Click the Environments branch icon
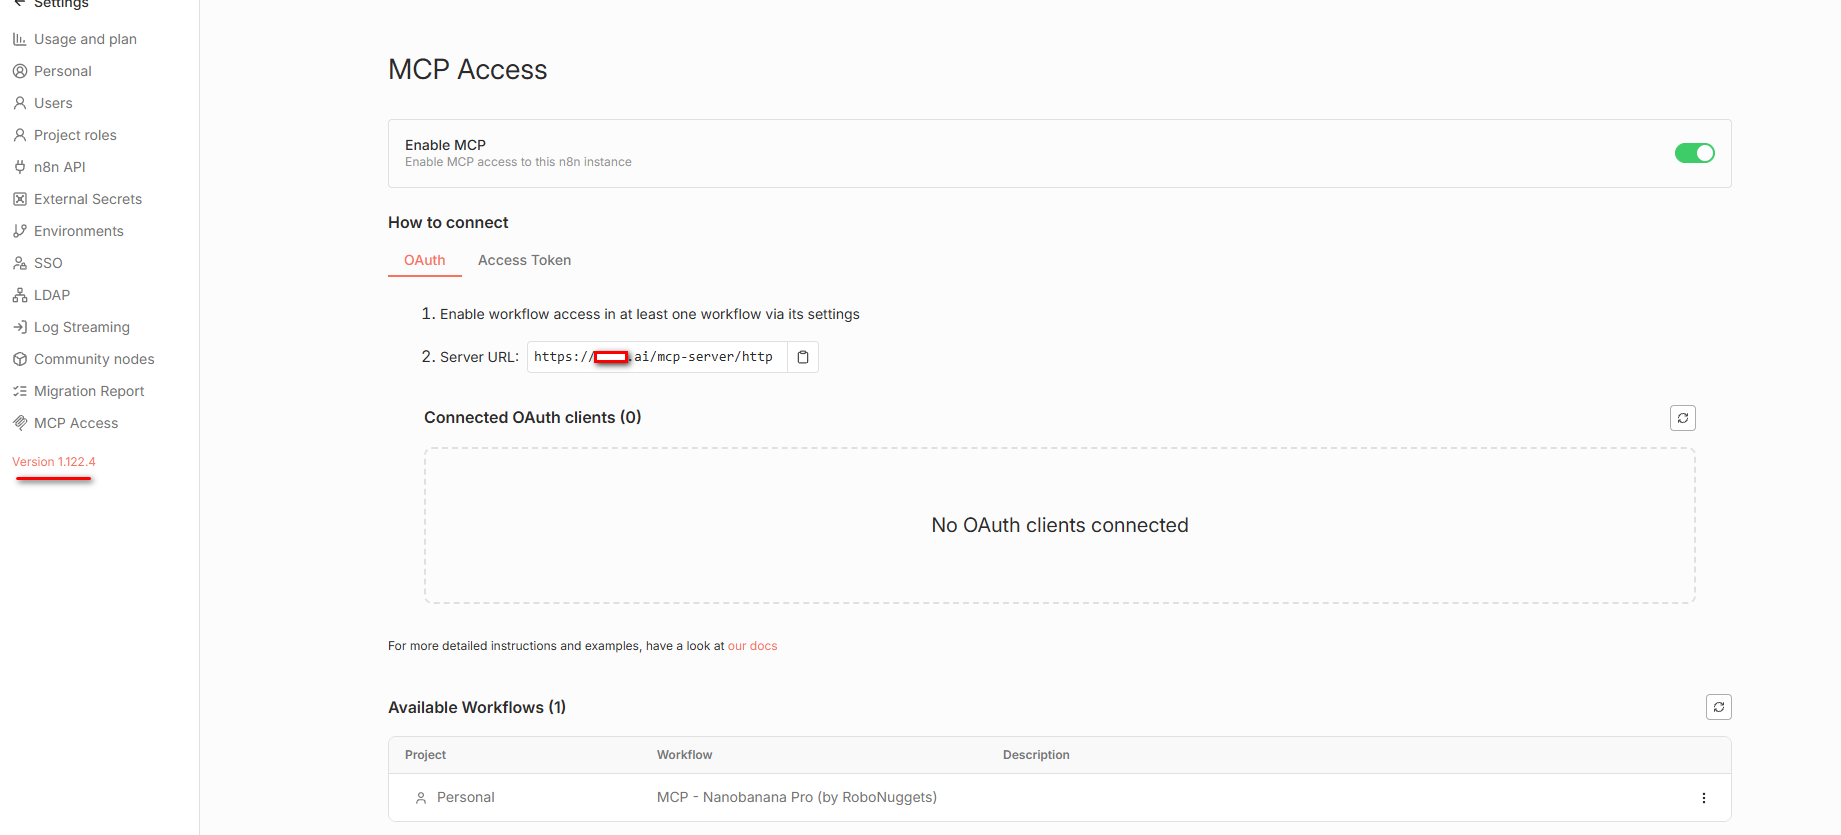This screenshot has width=1841, height=835. point(19,231)
